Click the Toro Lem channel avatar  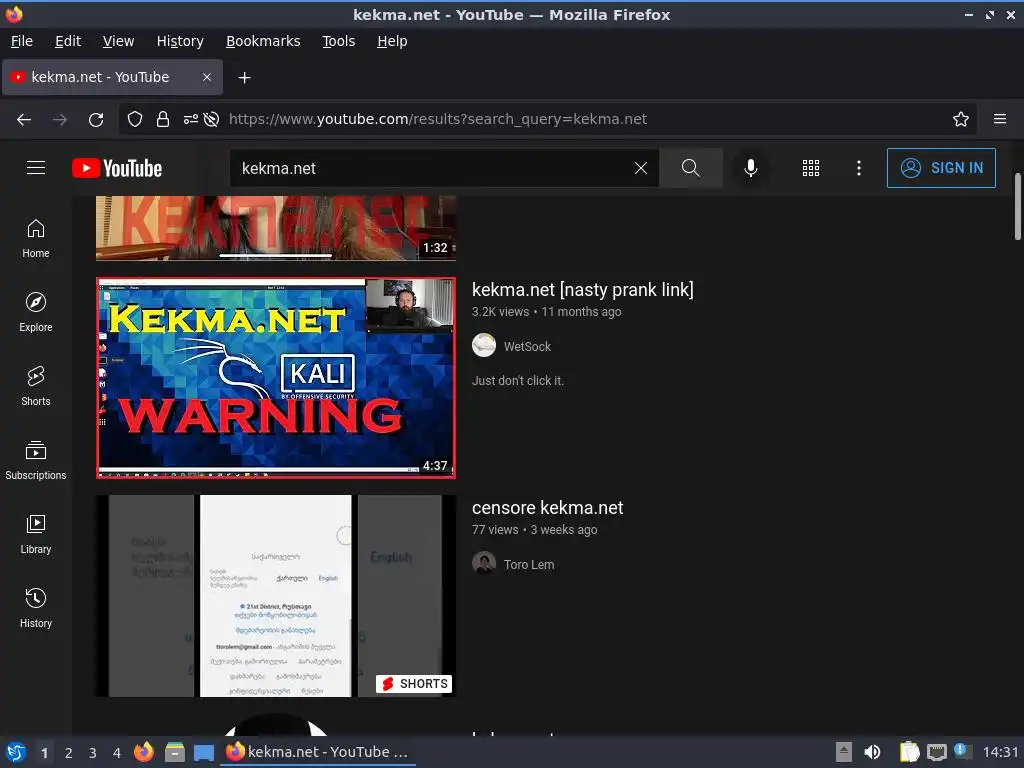tap(484, 563)
